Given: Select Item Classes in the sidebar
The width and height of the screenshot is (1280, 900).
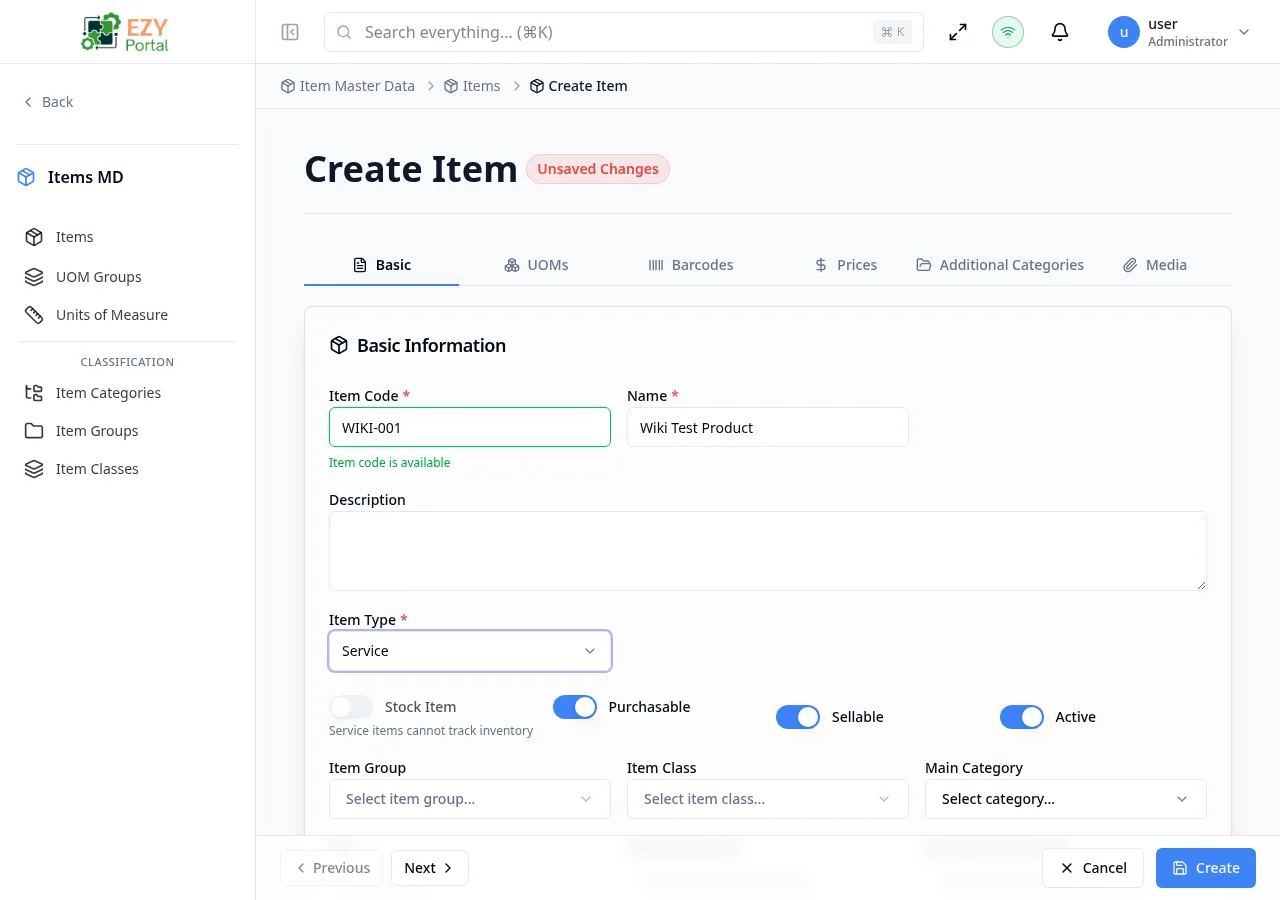Looking at the screenshot, I should (97, 468).
